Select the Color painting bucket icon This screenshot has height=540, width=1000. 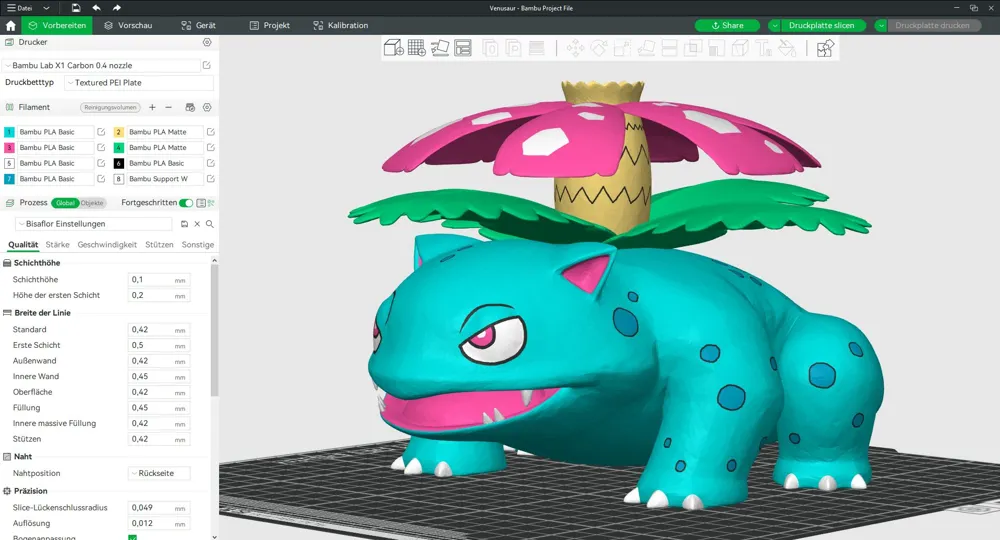click(787, 48)
